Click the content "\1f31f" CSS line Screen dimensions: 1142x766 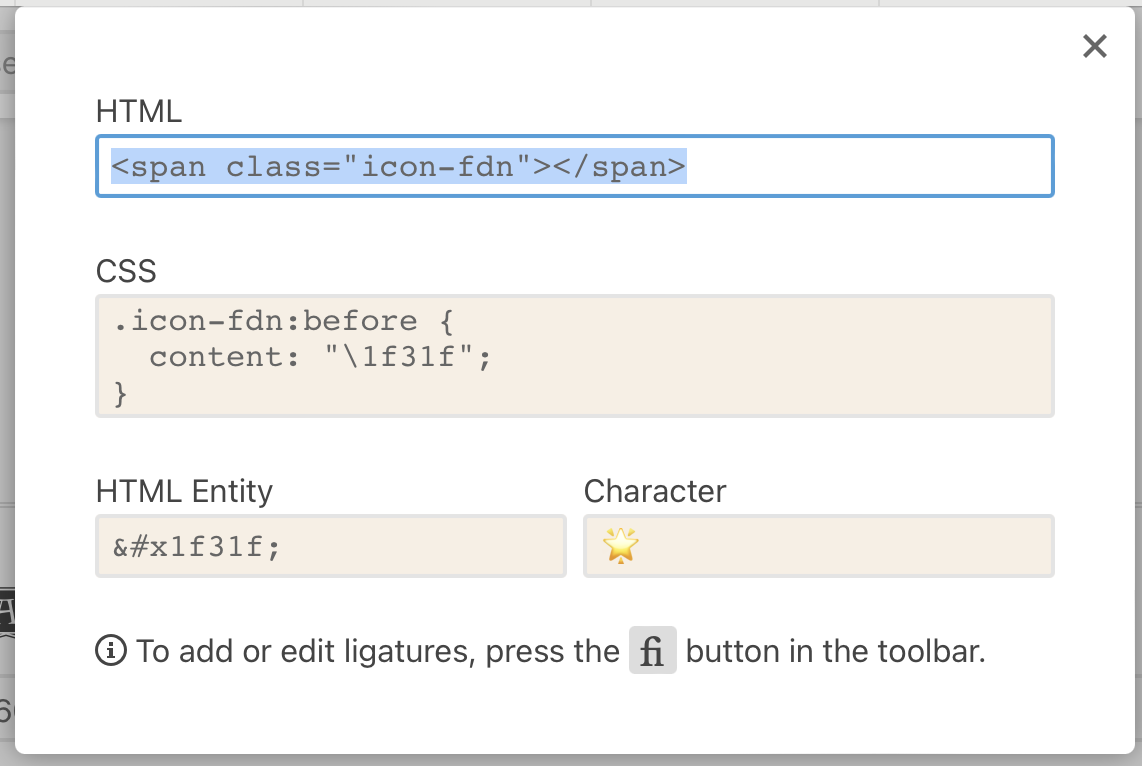tap(320, 357)
